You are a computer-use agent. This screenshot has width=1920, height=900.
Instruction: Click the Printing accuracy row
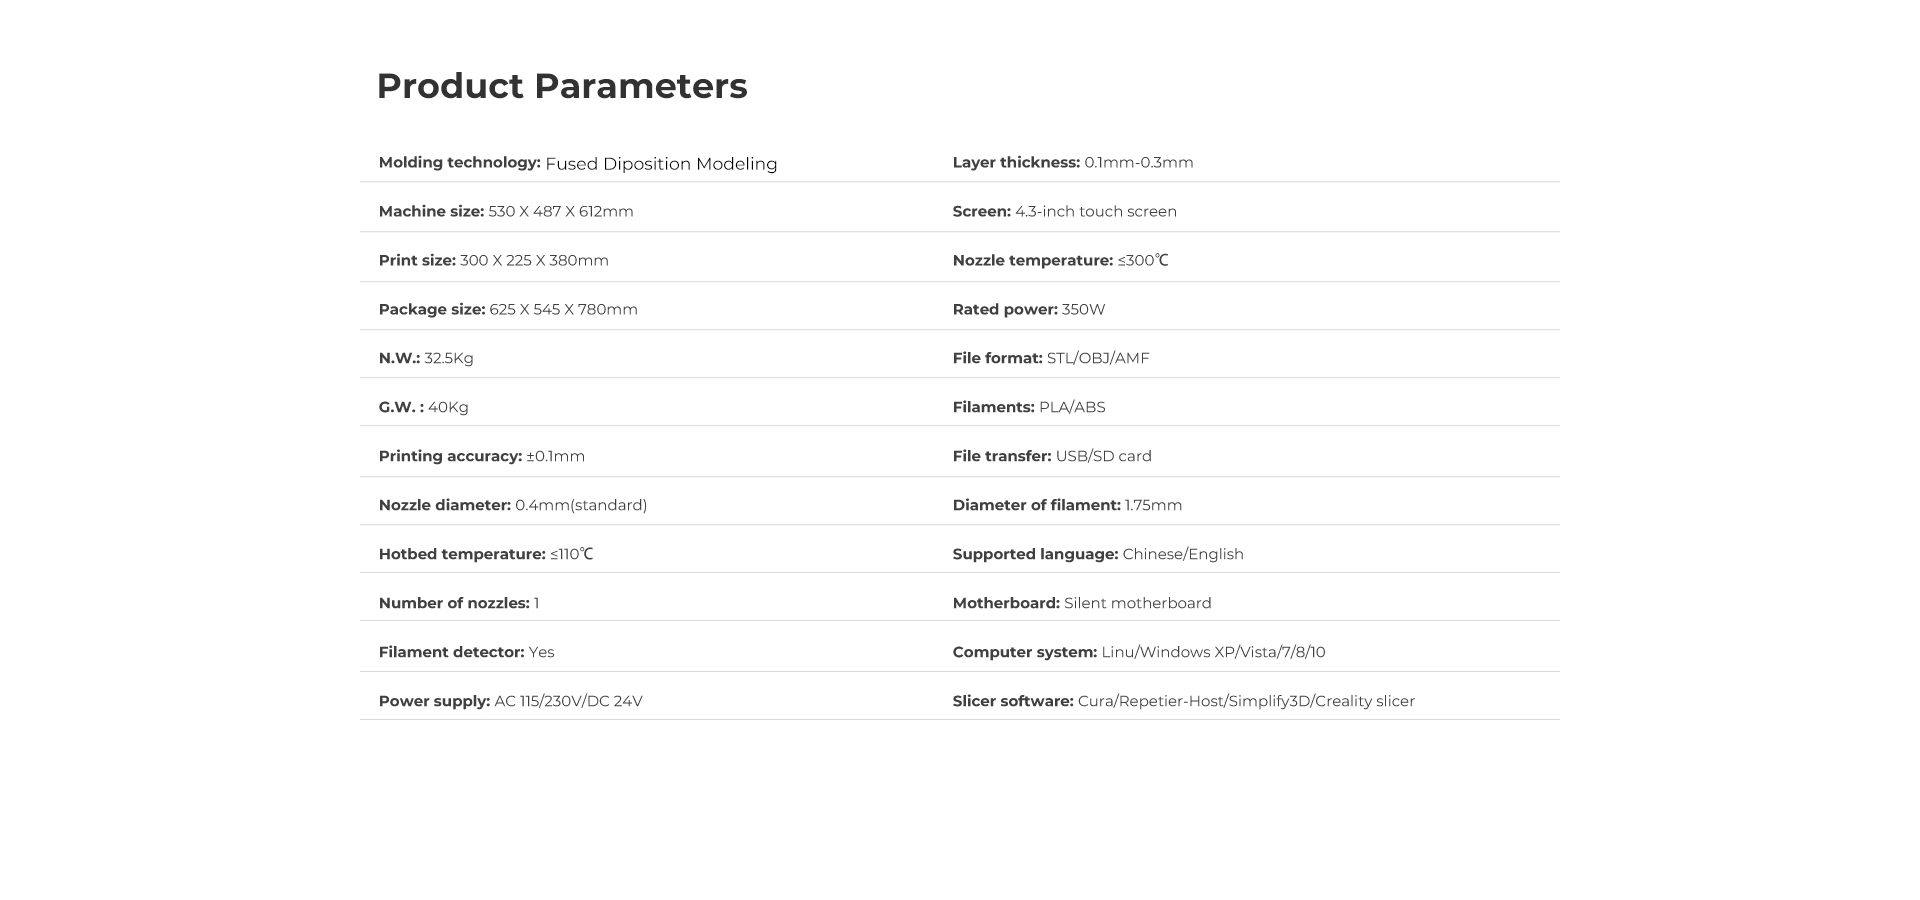pos(481,456)
